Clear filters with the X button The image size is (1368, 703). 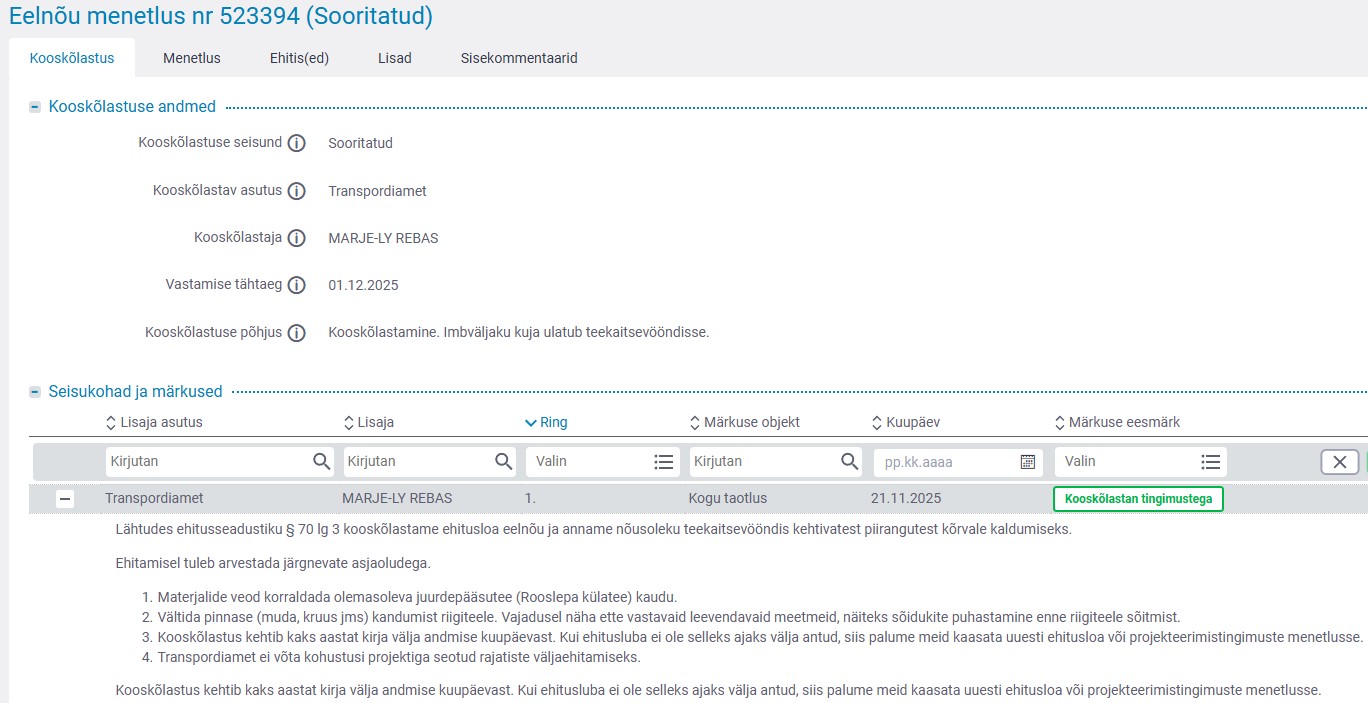pyautogui.click(x=1339, y=462)
